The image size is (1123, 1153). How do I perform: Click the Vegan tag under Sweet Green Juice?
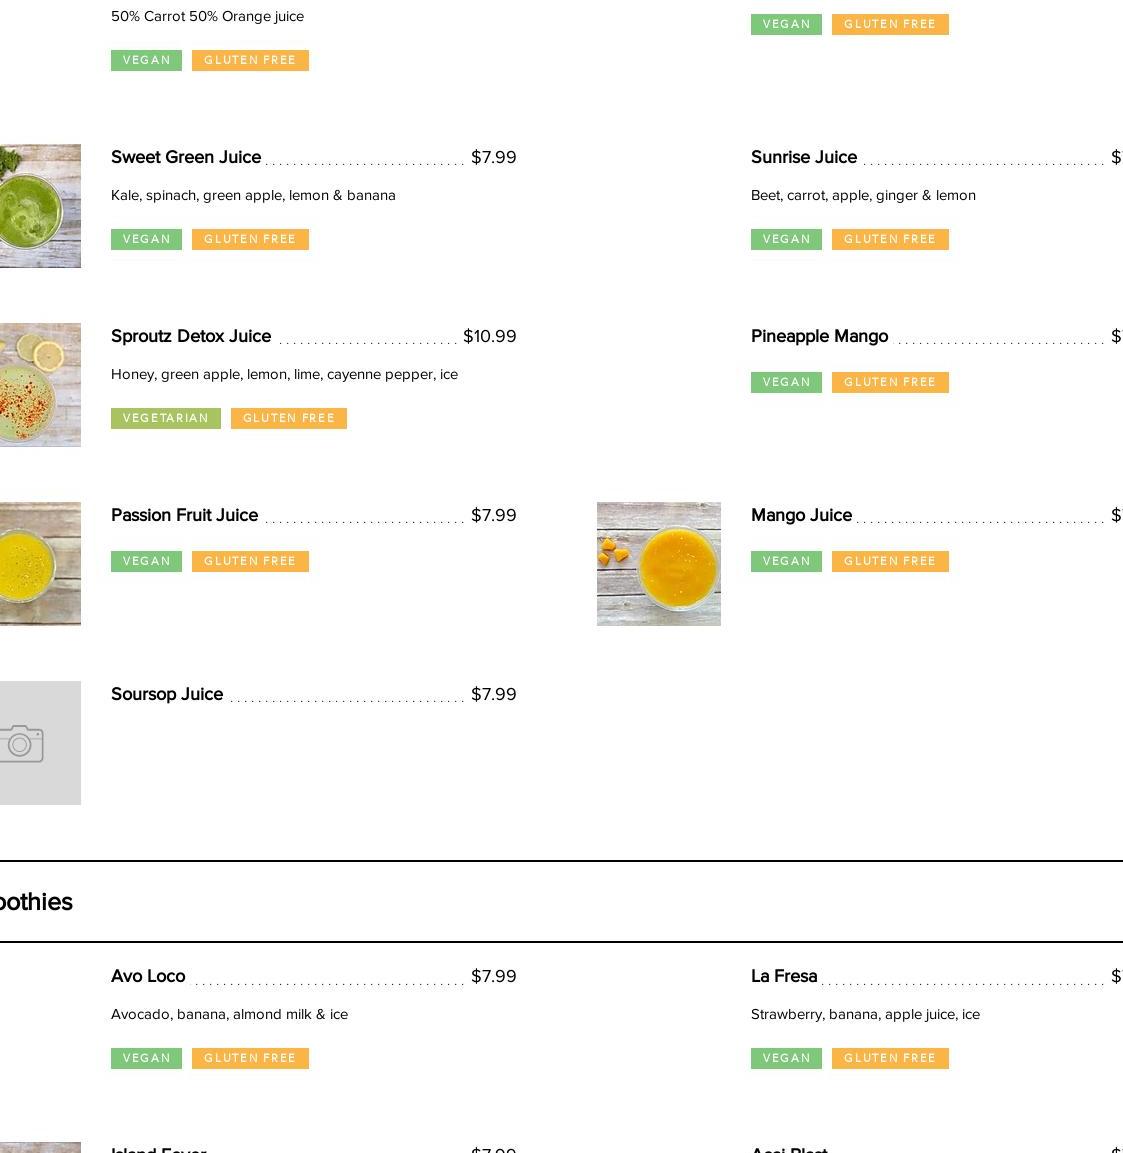(146, 239)
